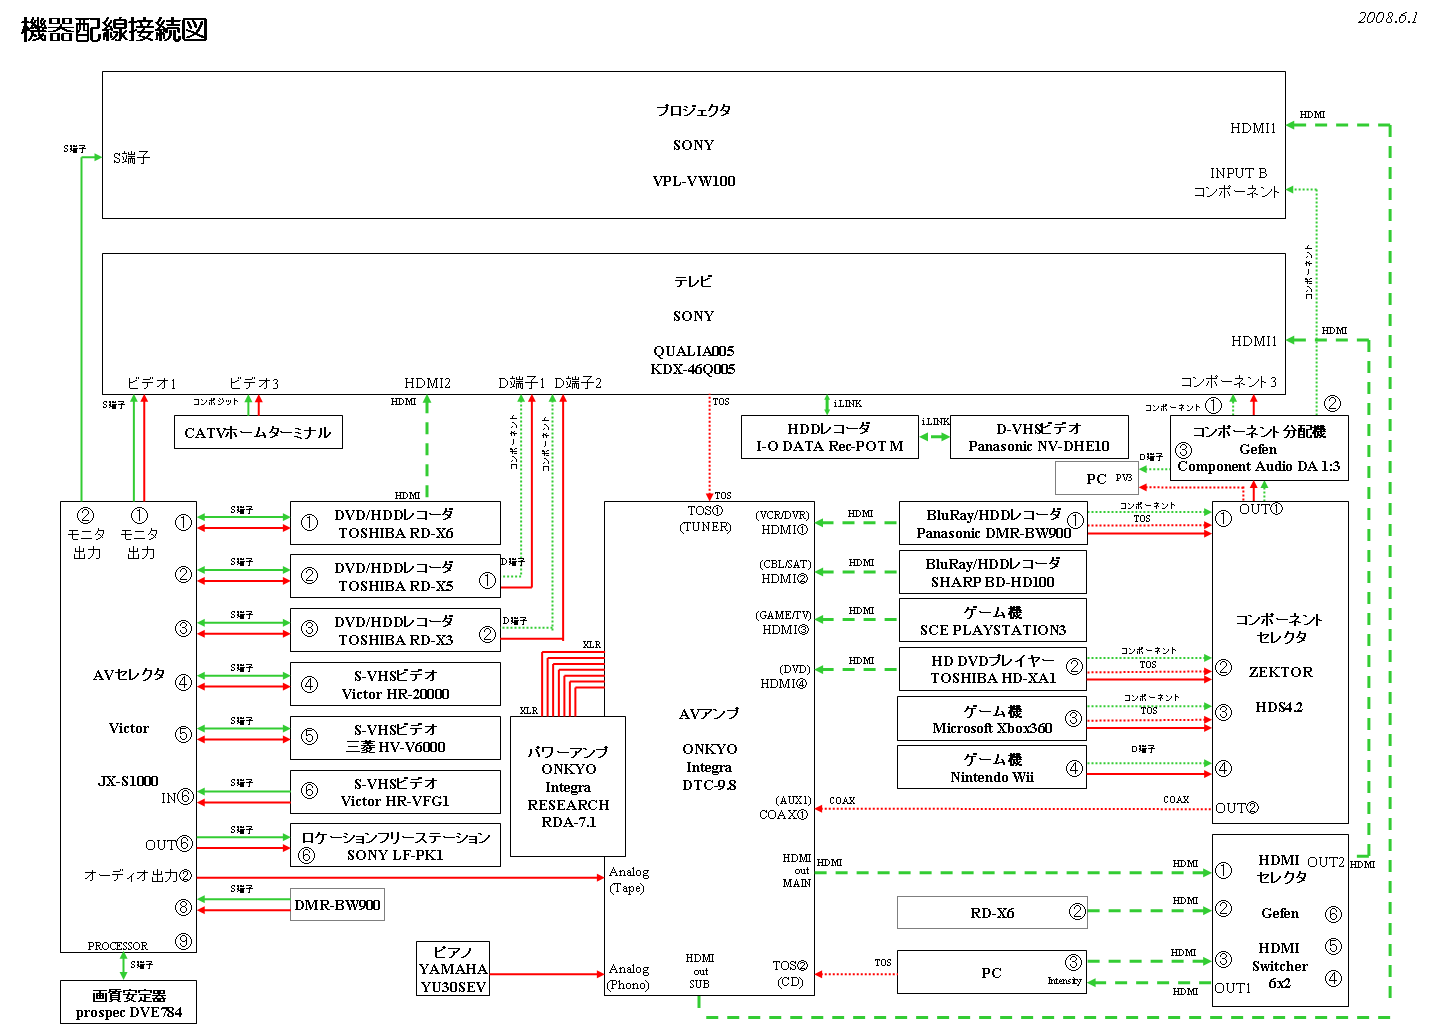Select the prospec DVE784 stabilizer box
The image size is (1440, 1024).
coord(128,1003)
